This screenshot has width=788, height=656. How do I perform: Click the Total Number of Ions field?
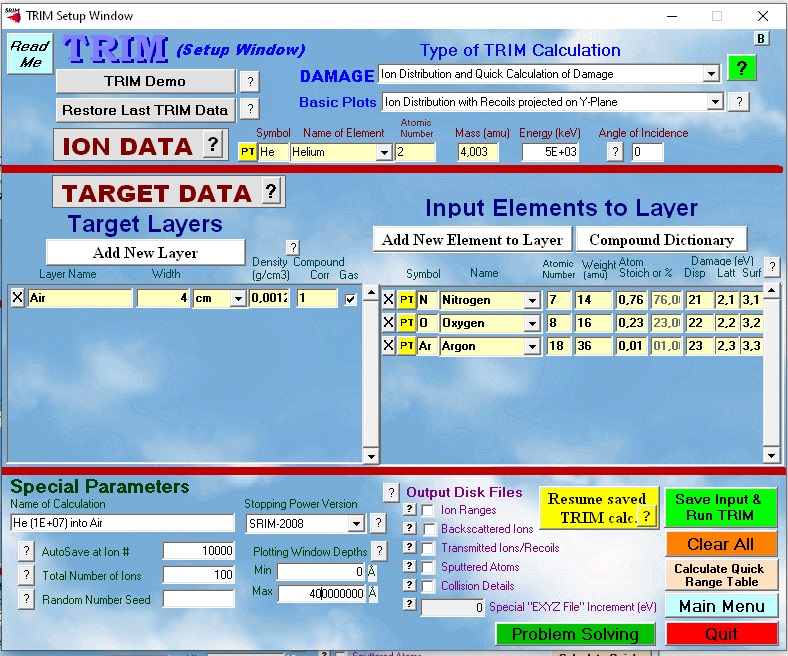(199, 575)
